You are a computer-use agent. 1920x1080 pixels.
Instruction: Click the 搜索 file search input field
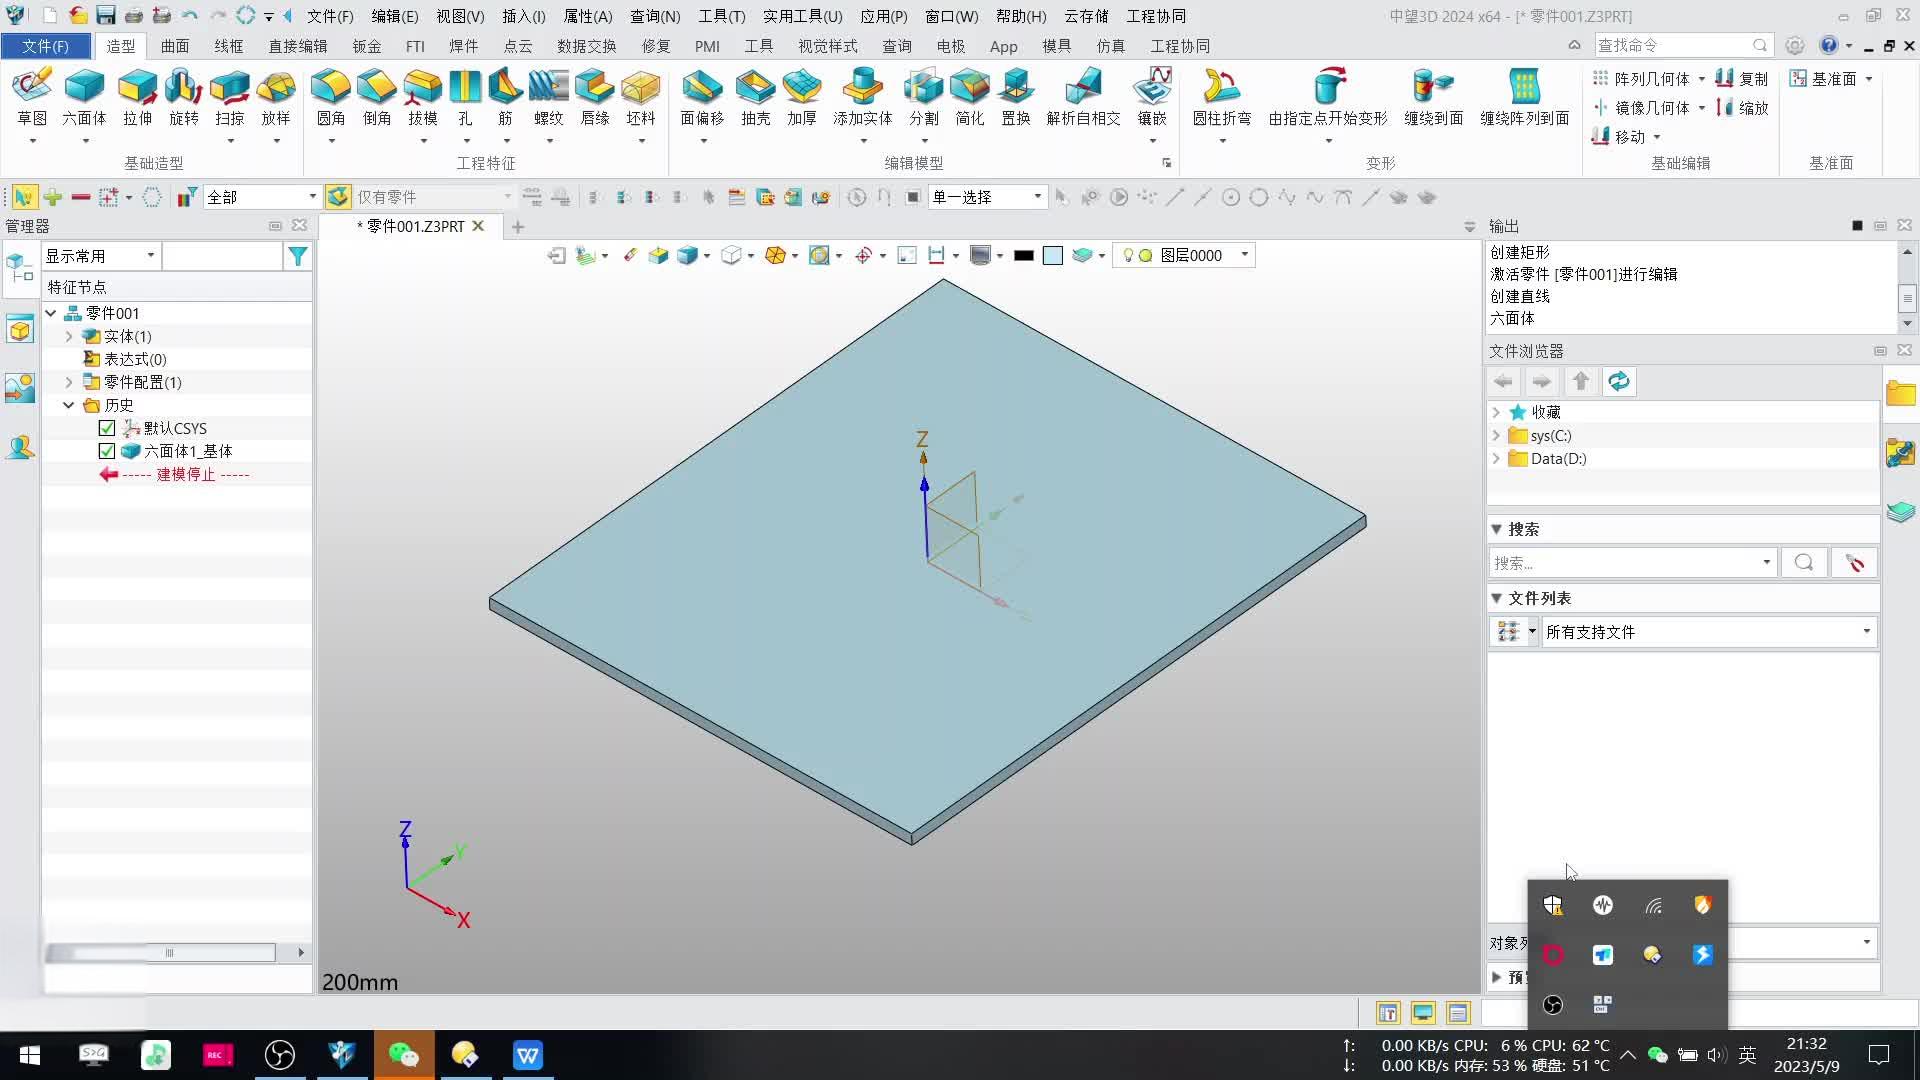coord(1632,563)
